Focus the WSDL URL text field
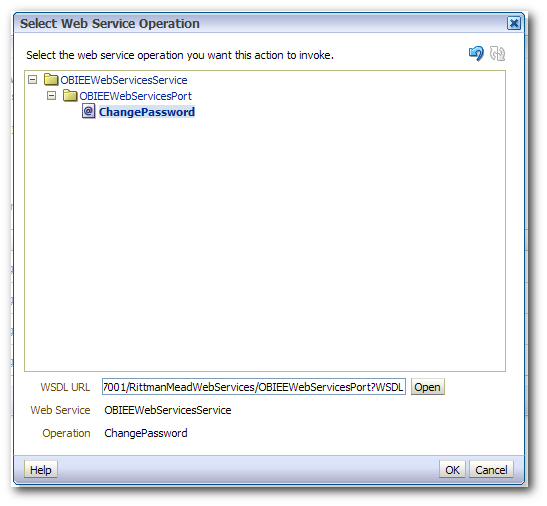547x506 pixels. pyautogui.click(x=254, y=387)
